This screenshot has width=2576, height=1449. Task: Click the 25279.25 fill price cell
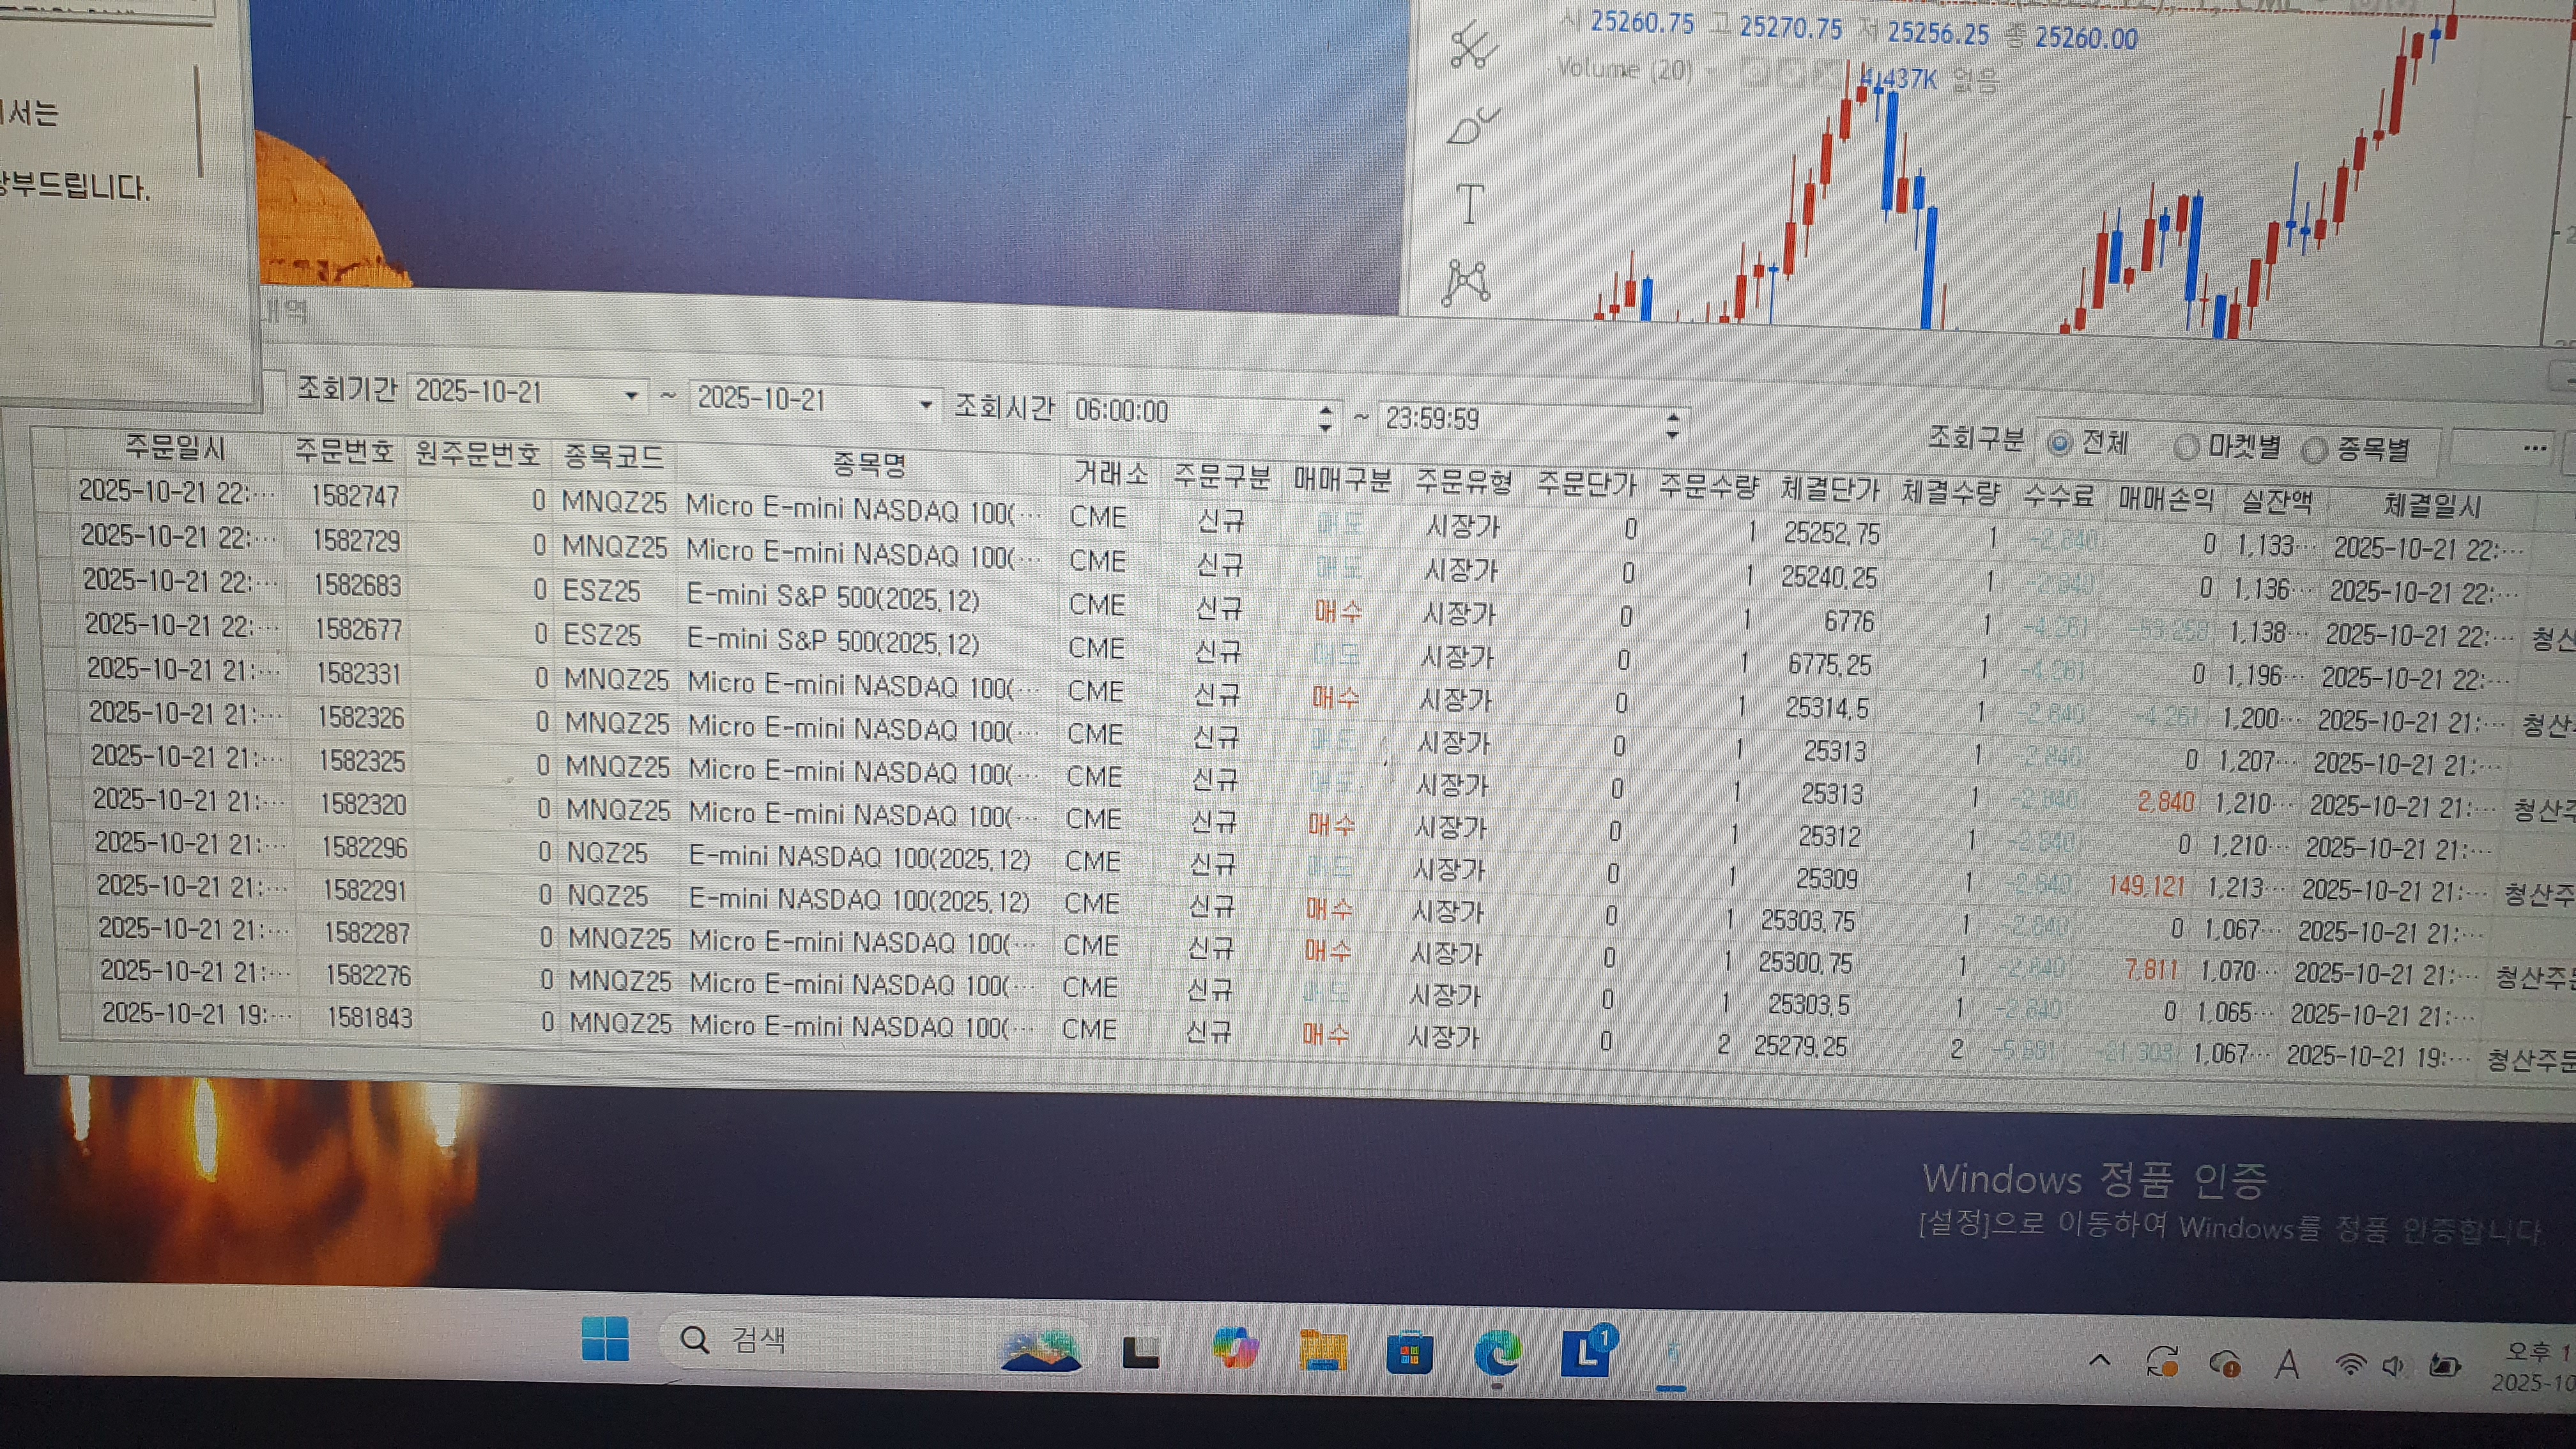tap(1800, 1045)
